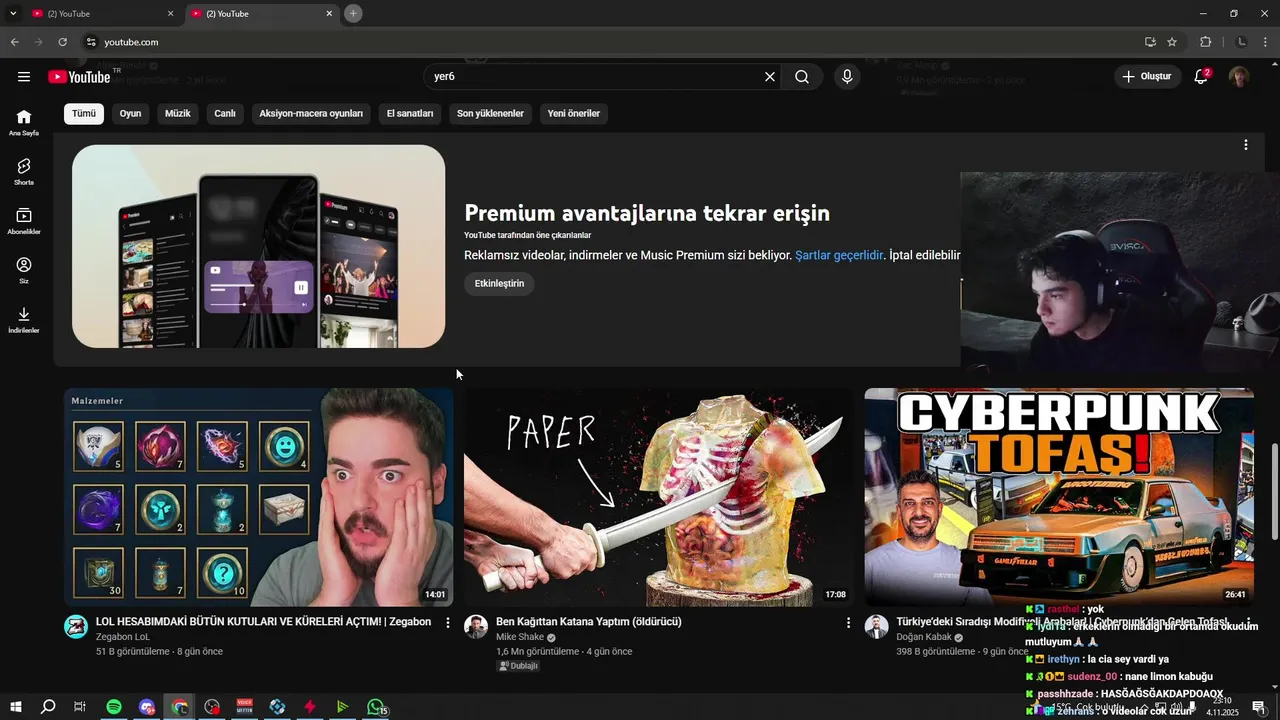Open Abonelikler in the sidebar

24,221
